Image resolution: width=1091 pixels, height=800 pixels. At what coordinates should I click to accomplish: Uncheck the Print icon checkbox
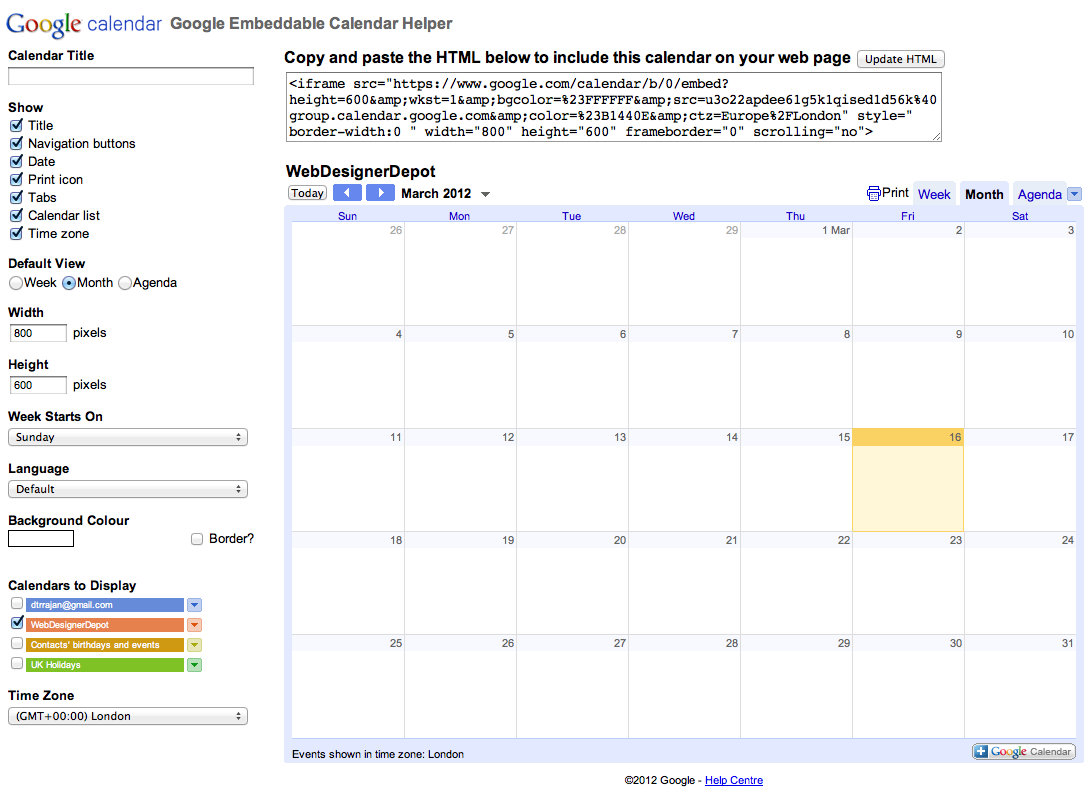point(16,180)
